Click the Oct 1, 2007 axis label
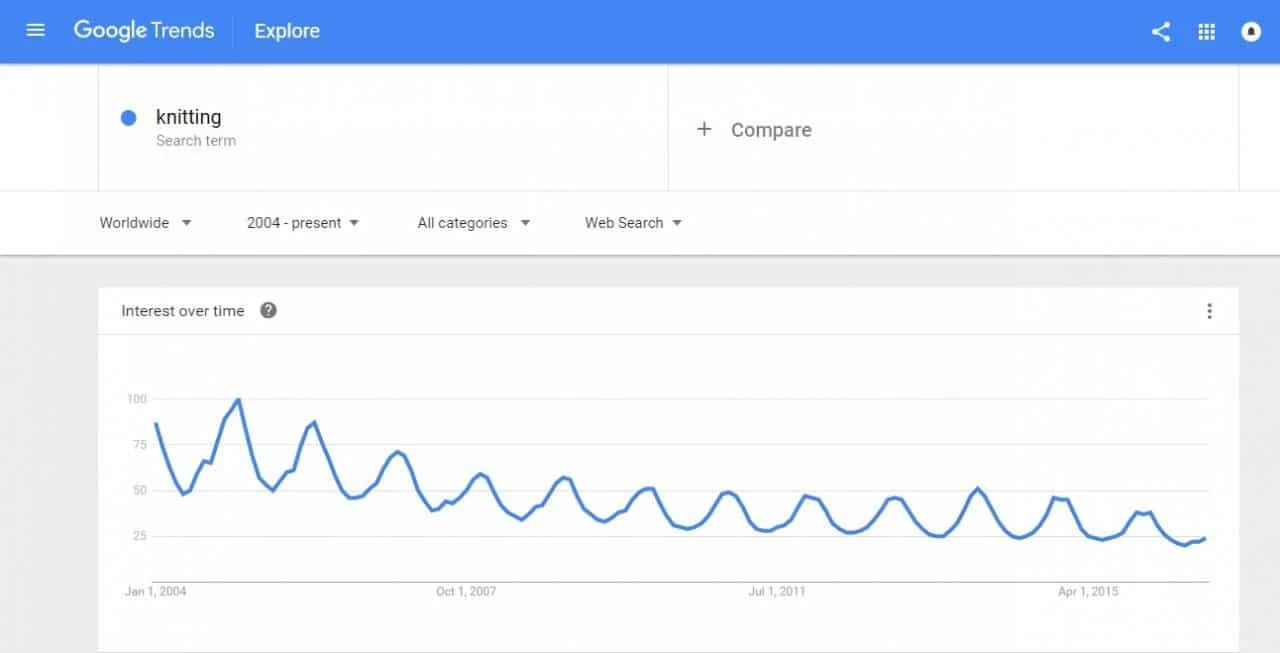Screen dimensions: 1280x653 (x=466, y=592)
